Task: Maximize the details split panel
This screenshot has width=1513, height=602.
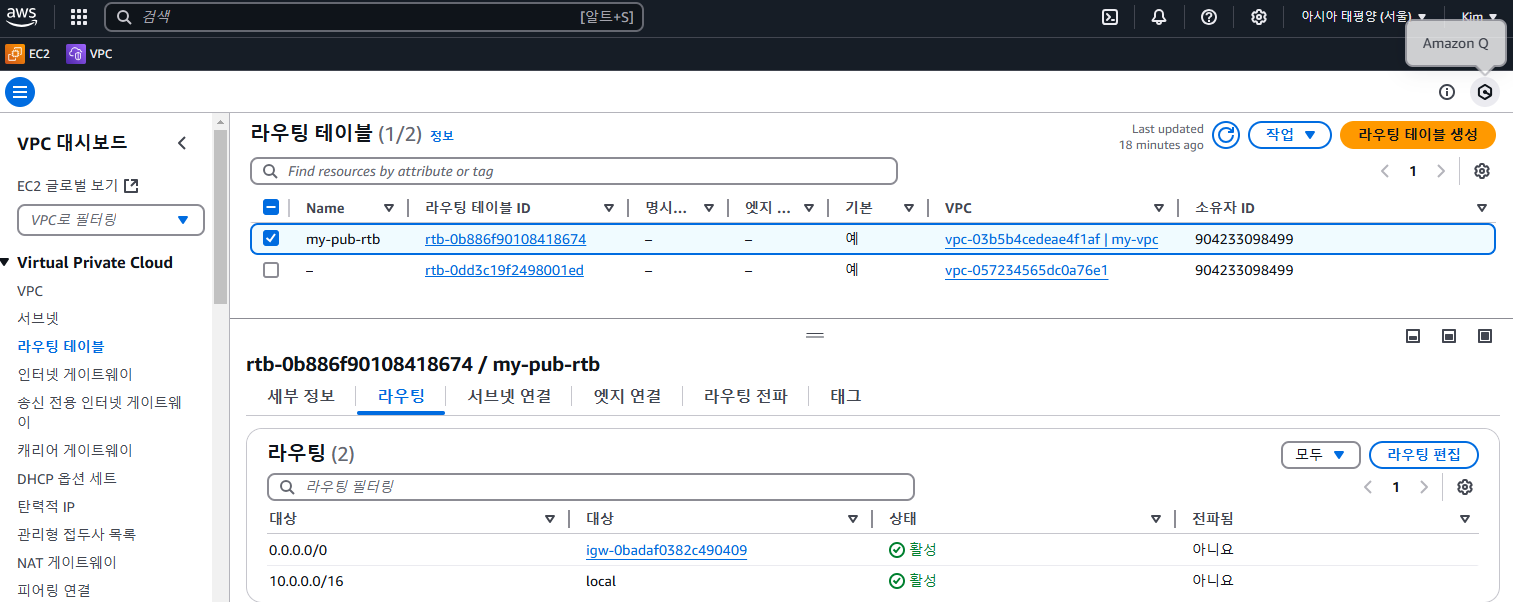Action: coord(1485,335)
